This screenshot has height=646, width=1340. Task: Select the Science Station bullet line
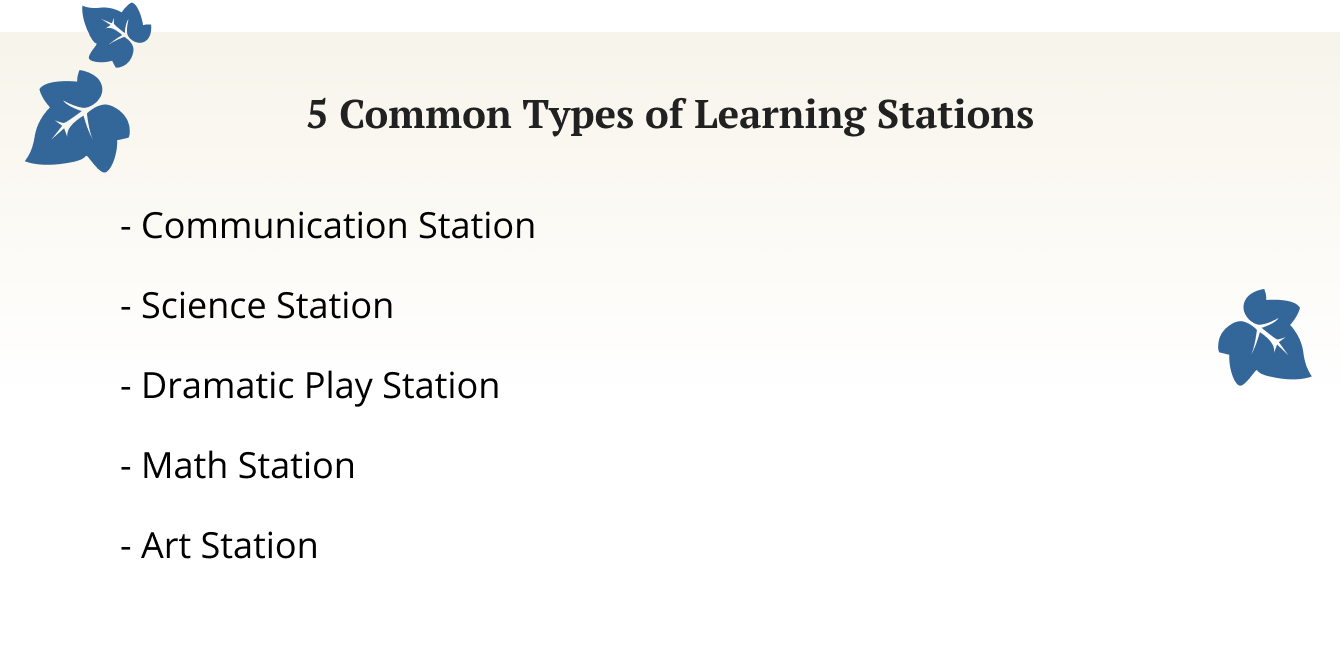(257, 306)
